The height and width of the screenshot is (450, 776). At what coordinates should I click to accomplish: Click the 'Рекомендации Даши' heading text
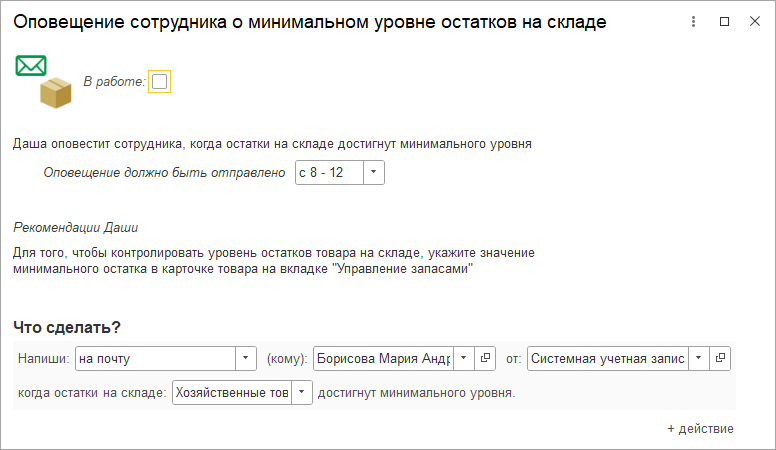(x=76, y=228)
